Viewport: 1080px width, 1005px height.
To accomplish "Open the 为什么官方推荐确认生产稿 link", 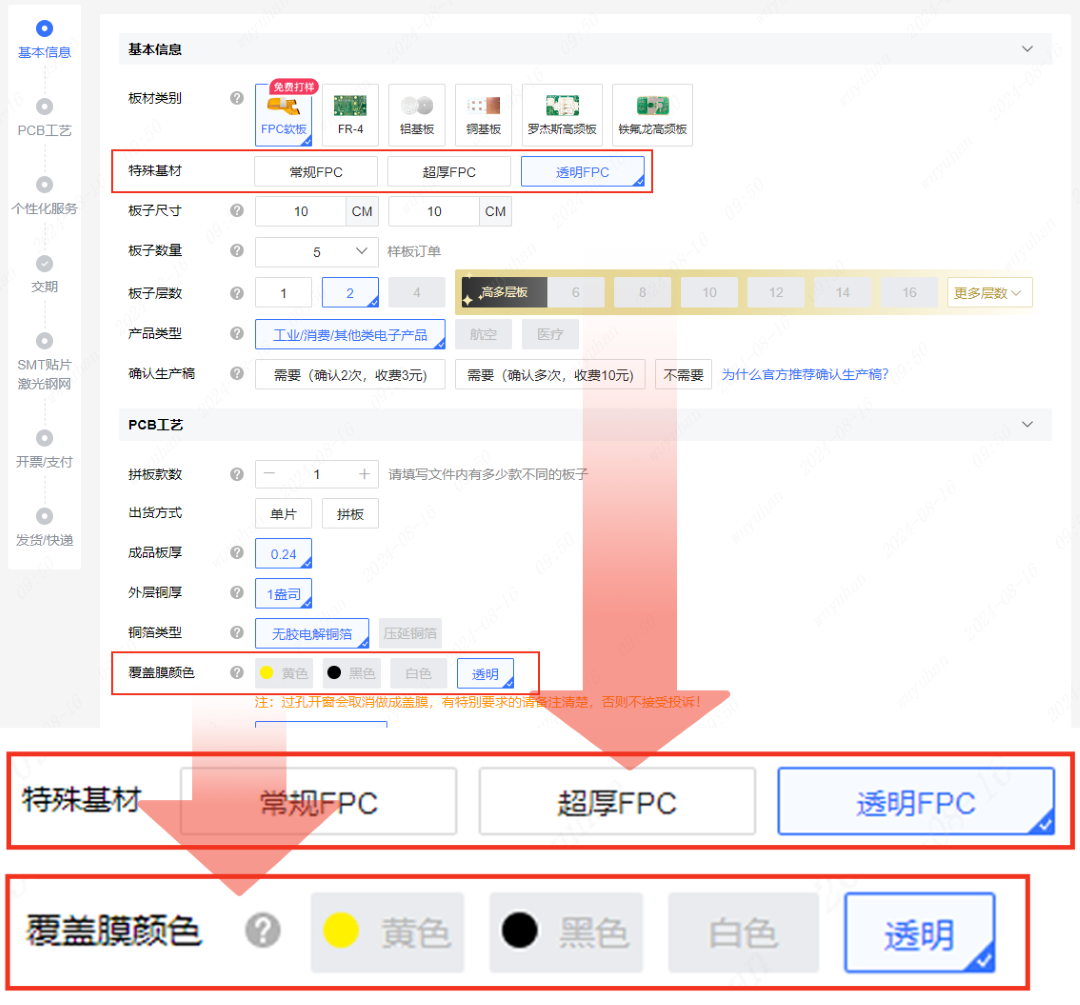I will coord(805,375).
